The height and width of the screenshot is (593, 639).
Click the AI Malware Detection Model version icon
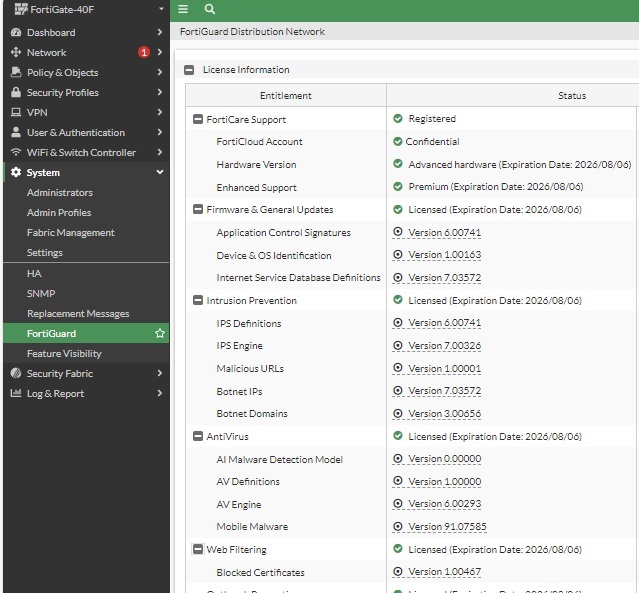[397, 459]
